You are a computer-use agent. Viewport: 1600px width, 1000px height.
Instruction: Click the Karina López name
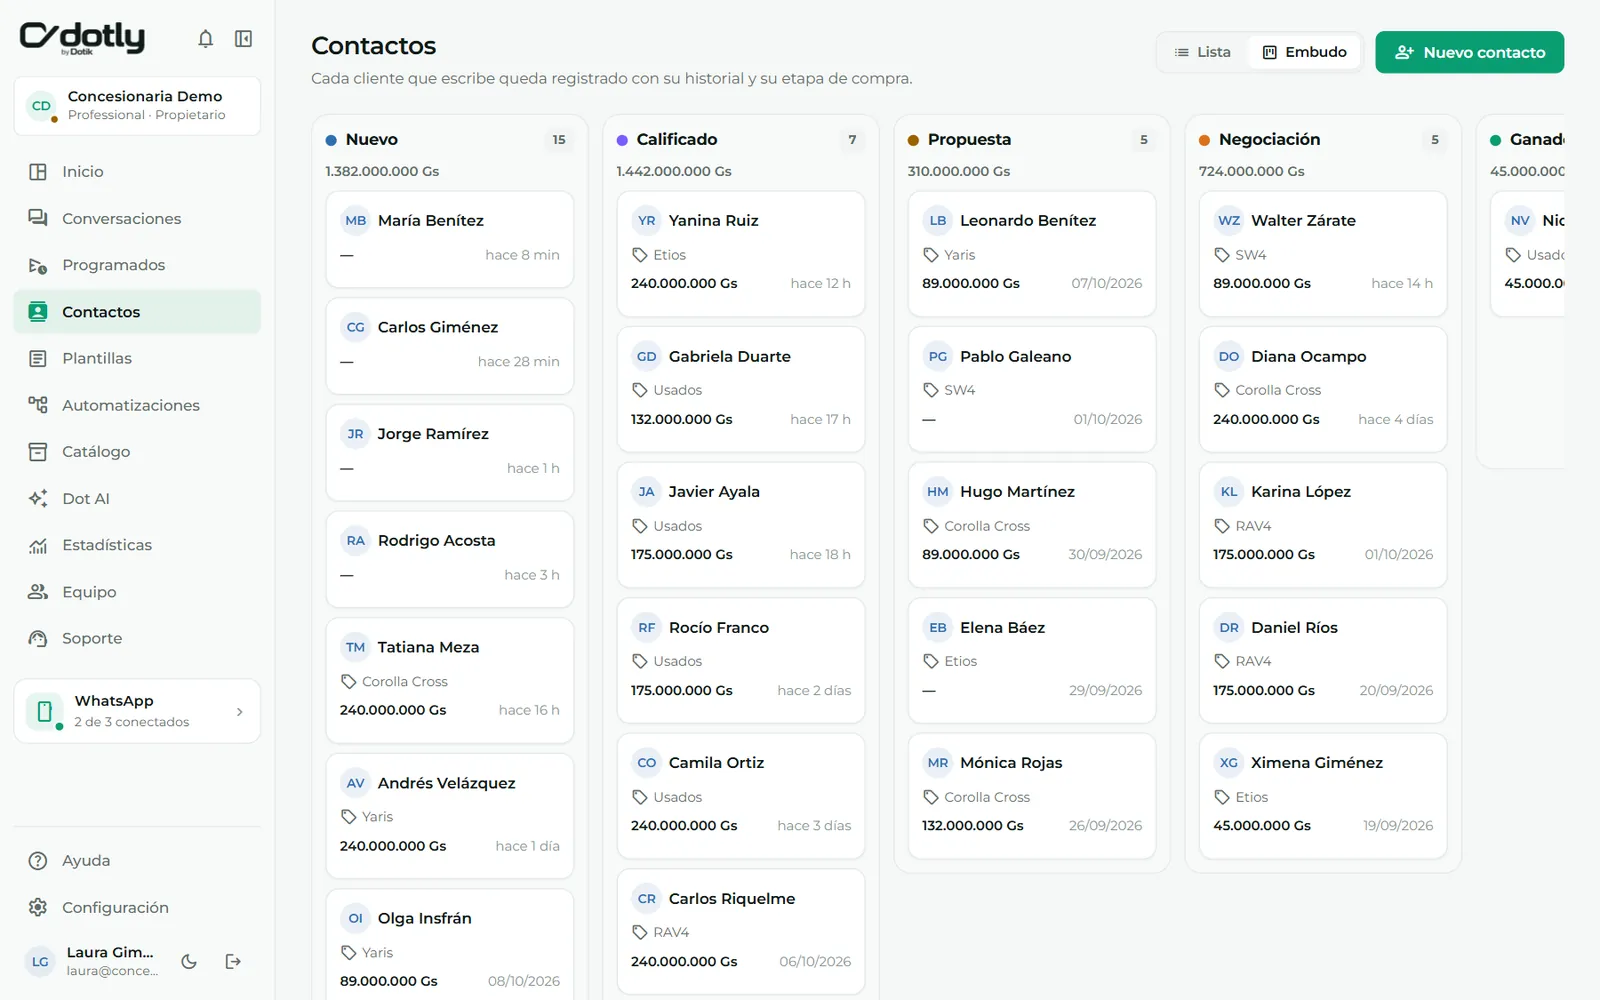click(x=1301, y=492)
